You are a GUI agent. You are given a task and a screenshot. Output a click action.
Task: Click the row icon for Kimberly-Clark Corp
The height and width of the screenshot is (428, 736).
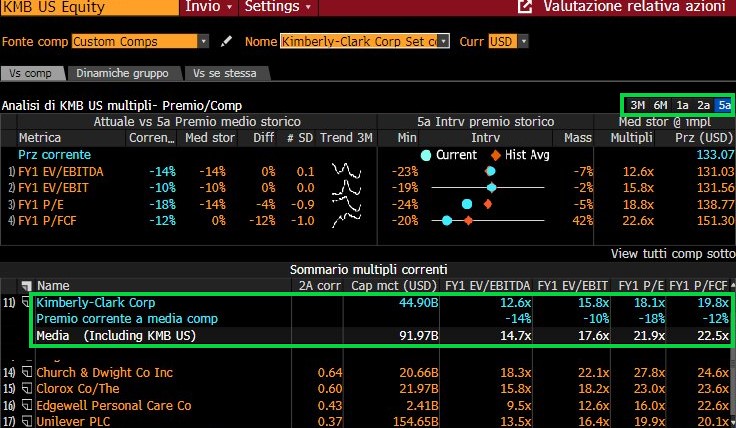[x=26, y=303]
